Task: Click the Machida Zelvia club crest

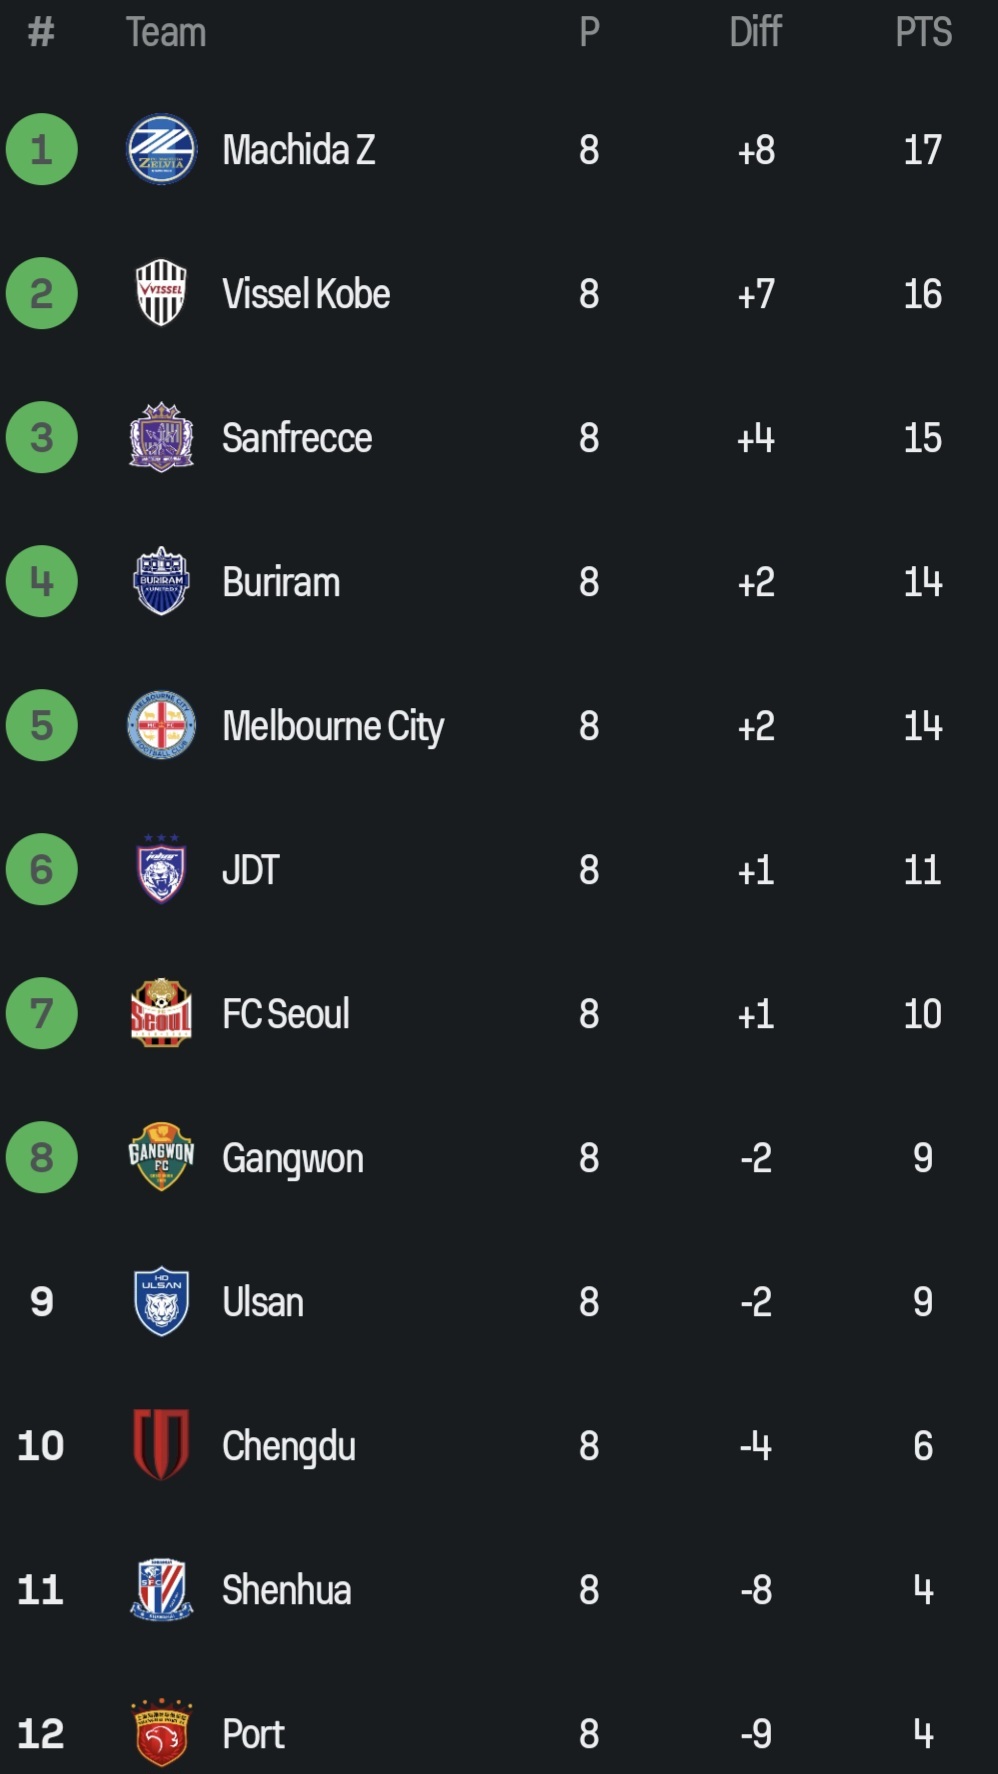Action: click(161, 150)
